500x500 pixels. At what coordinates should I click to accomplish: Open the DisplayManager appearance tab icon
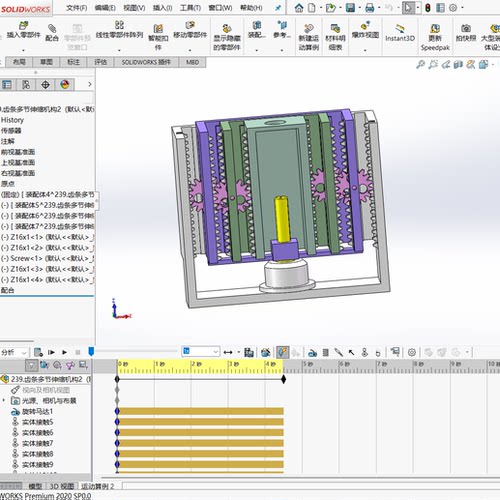[65, 84]
